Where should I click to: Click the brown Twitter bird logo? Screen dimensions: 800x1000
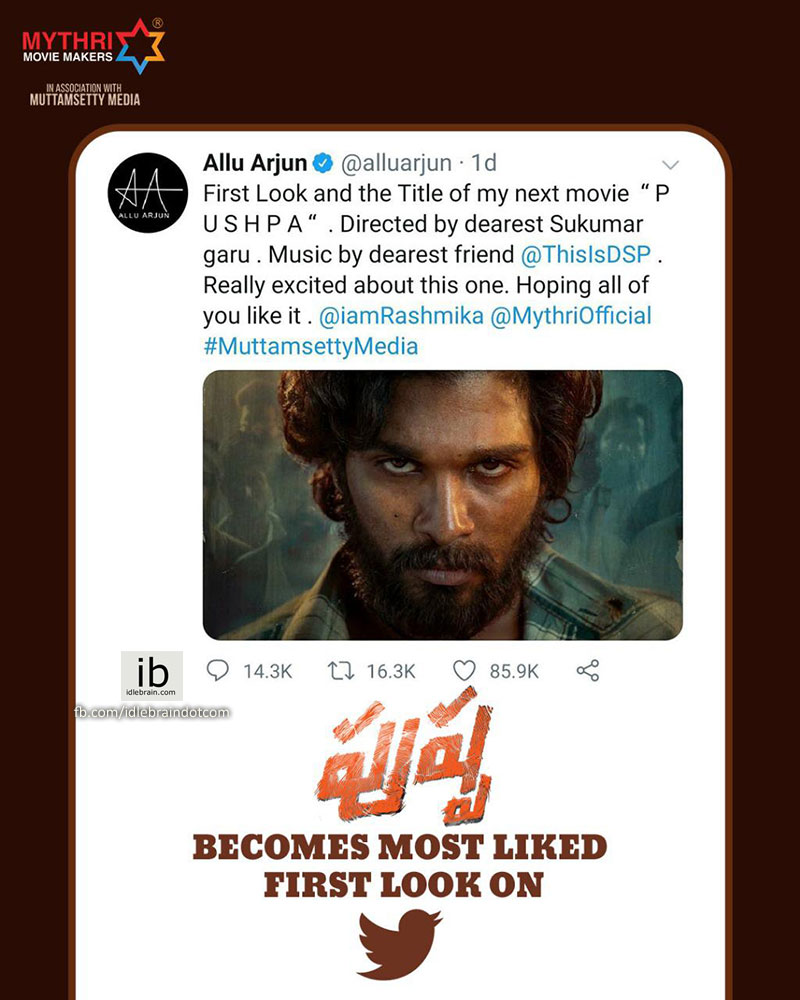pyautogui.click(x=400, y=944)
